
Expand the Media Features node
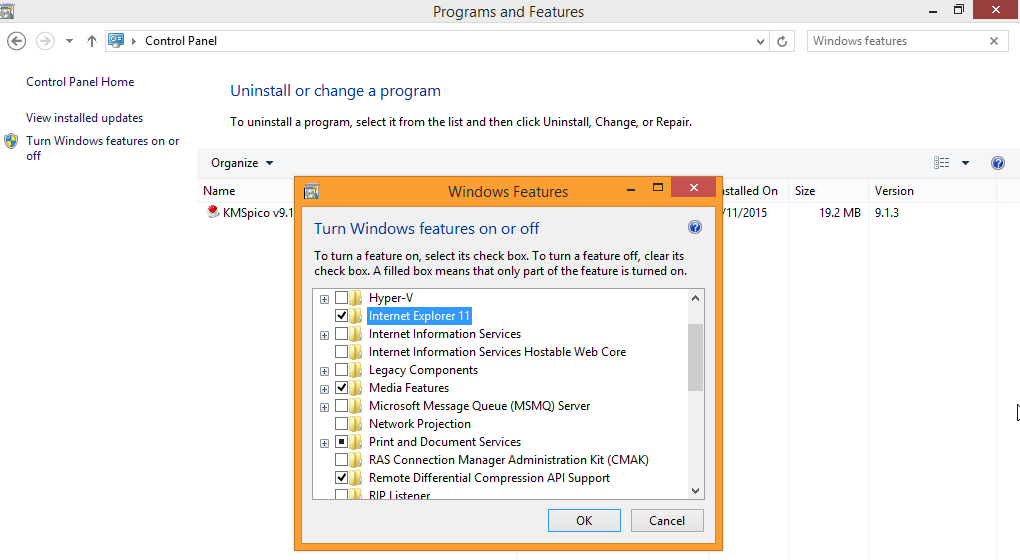324,389
